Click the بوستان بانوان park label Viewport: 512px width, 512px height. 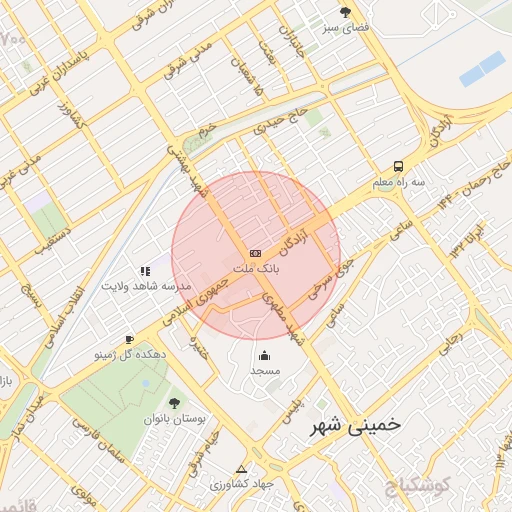[x=174, y=419]
